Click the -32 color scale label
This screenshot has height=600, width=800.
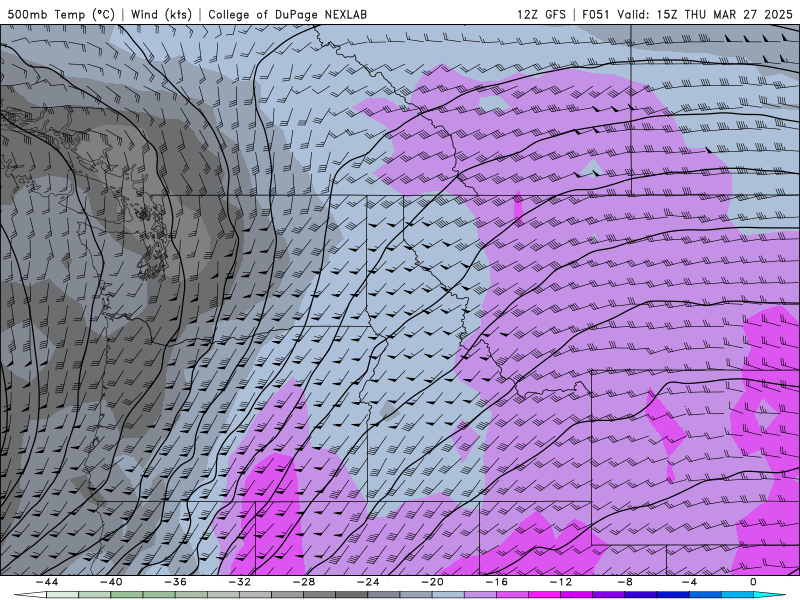(x=240, y=582)
